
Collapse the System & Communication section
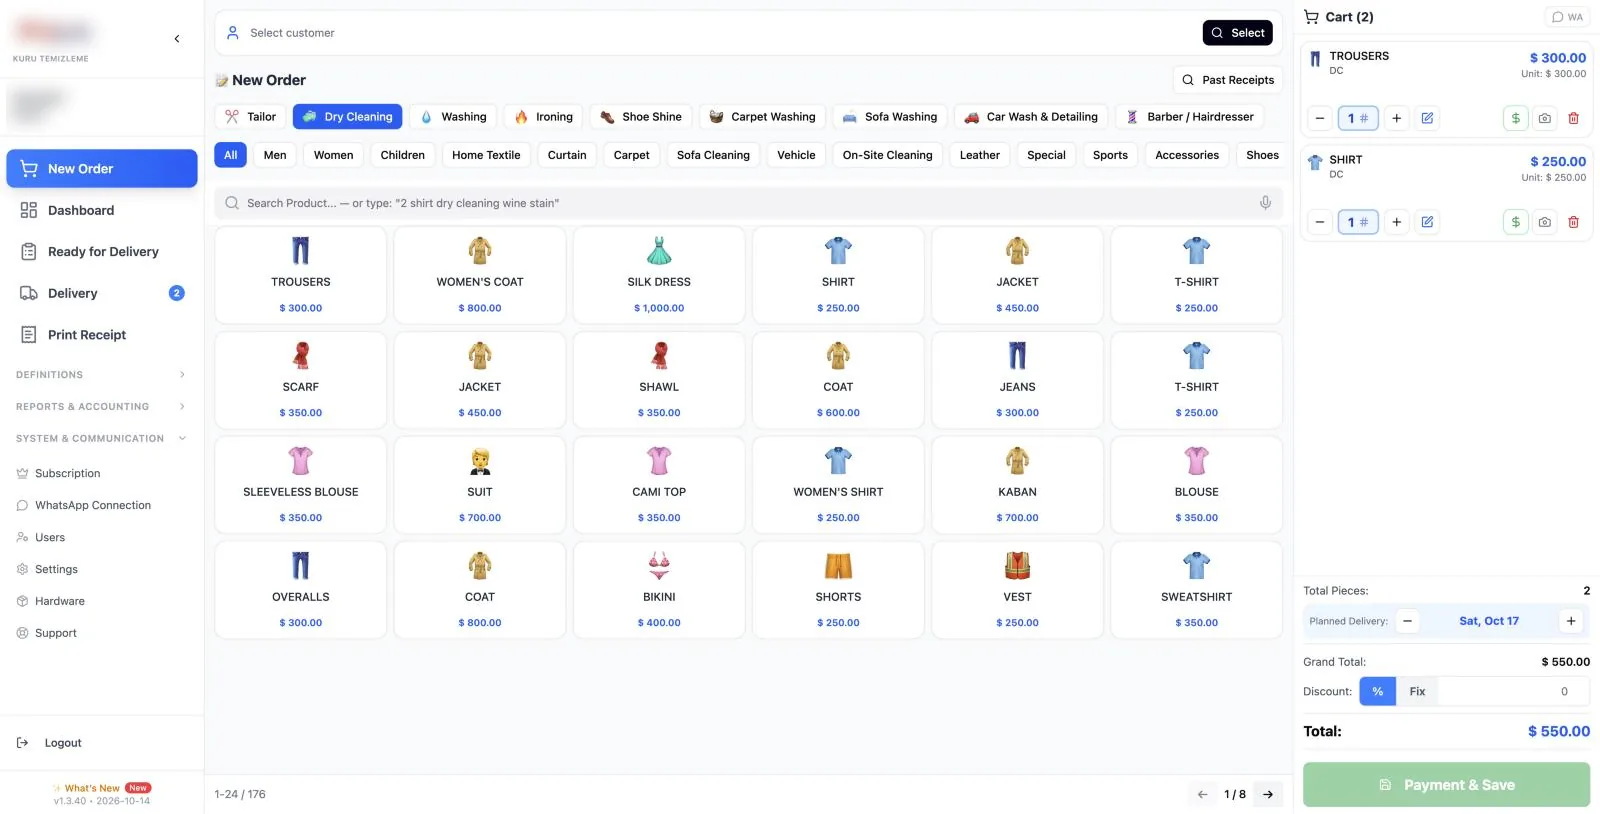[x=101, y=439]
